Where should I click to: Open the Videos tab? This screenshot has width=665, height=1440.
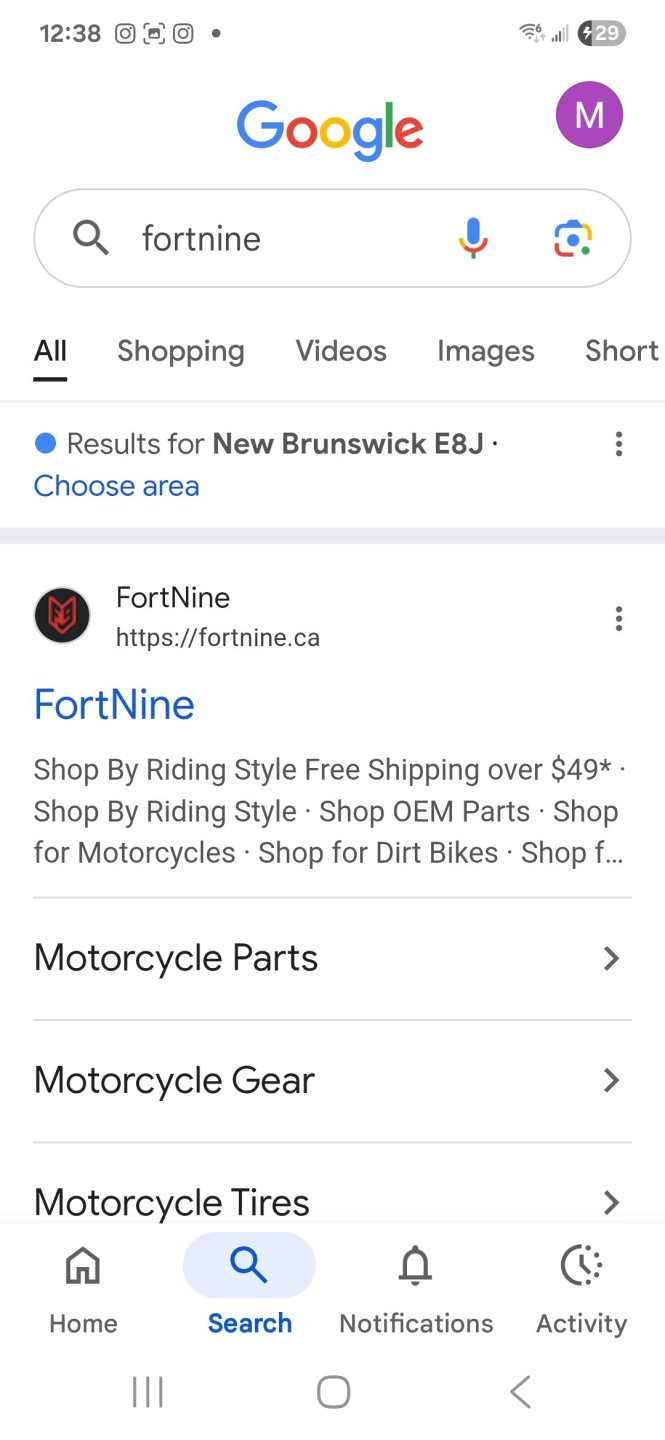pos(340,351)
